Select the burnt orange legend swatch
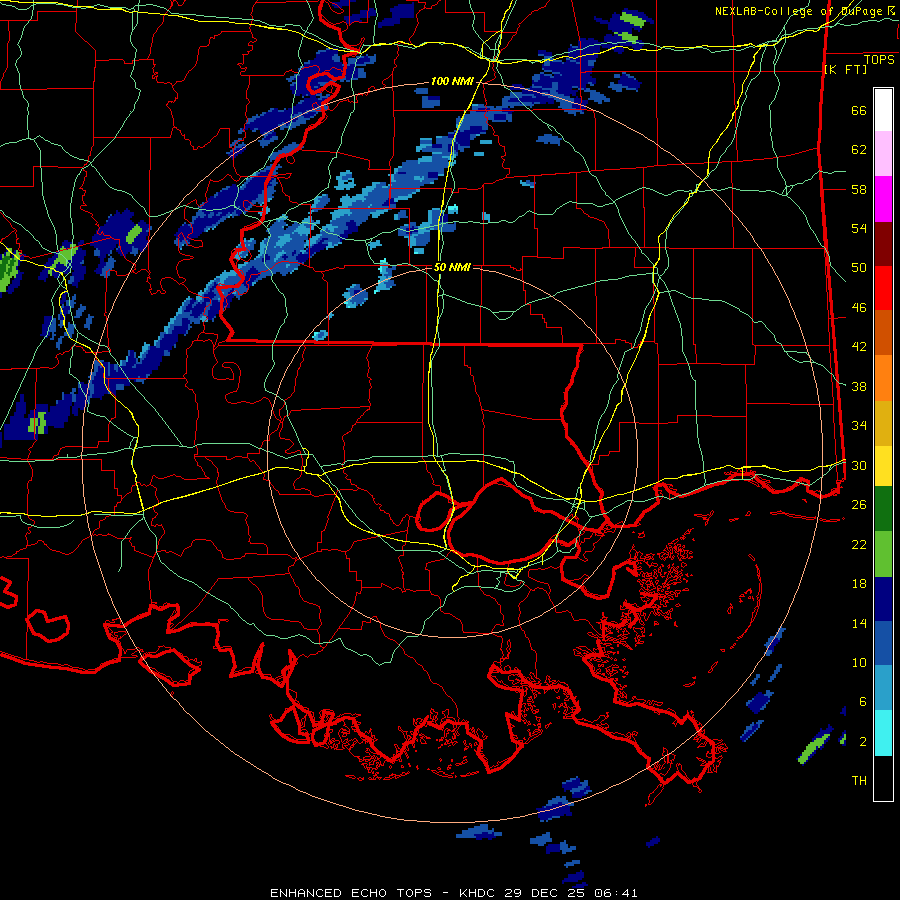Screen dimensions: 900x900 (x=883, y=332)
